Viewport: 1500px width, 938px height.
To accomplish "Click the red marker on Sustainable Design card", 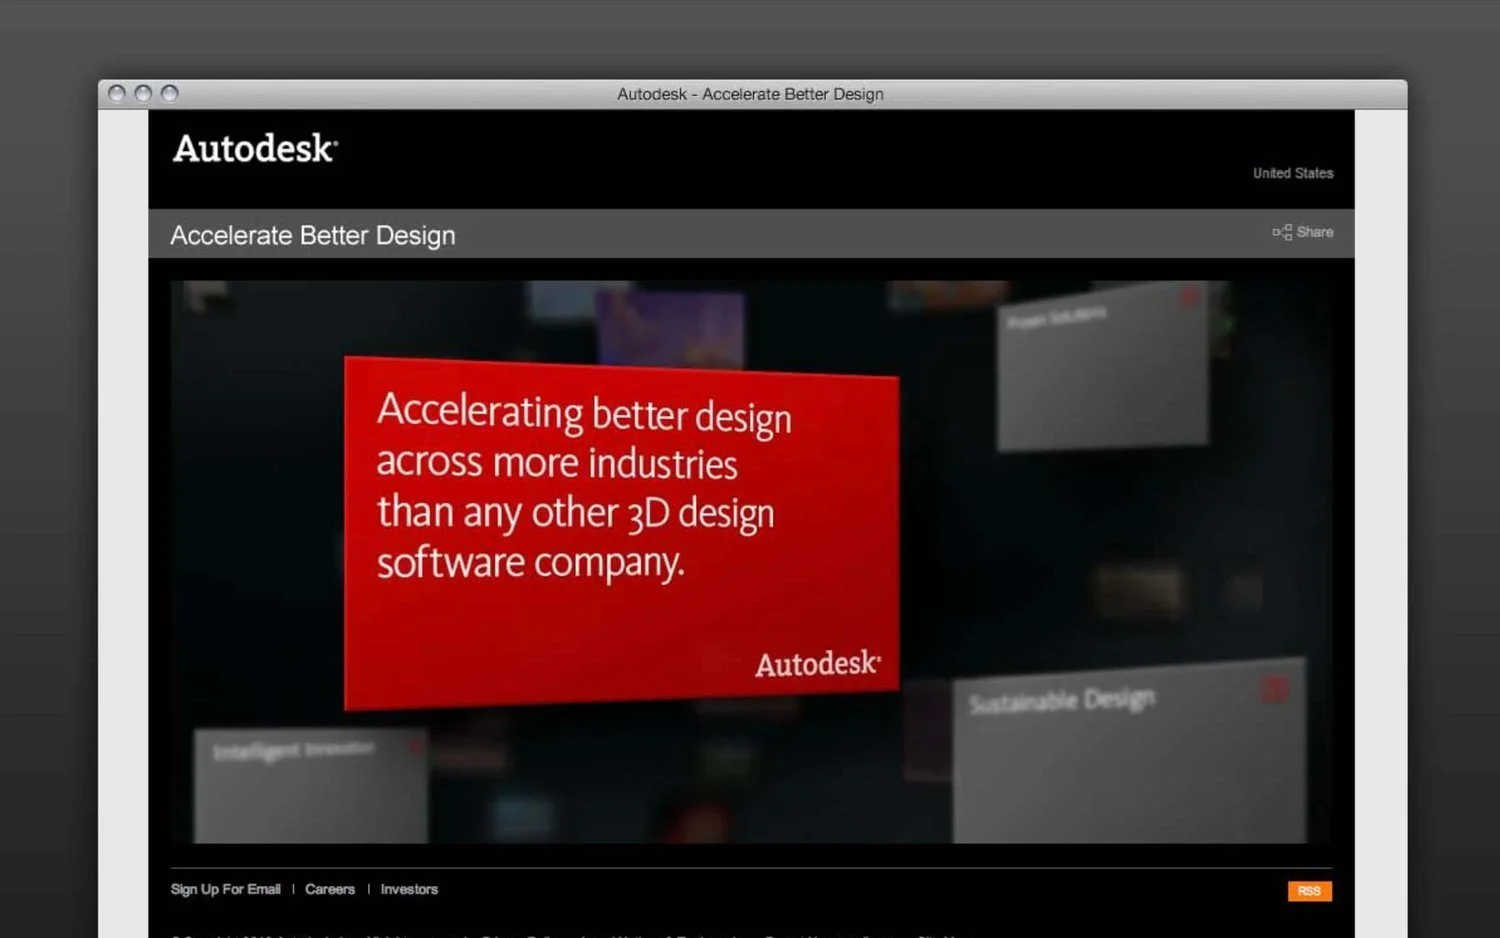I will pos(1274,689).
